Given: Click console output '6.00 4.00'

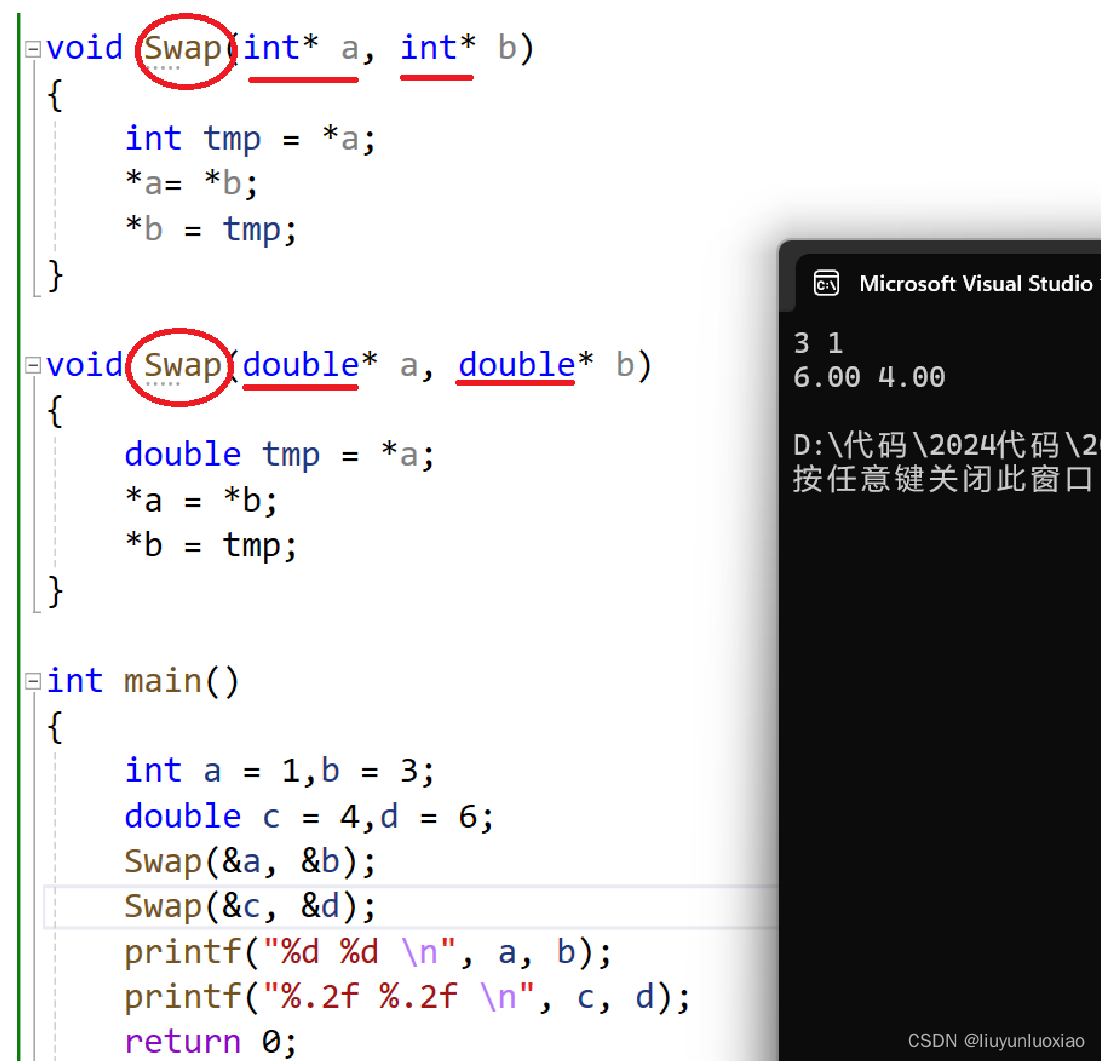Looking at the screenshot, I should [869, 378].
